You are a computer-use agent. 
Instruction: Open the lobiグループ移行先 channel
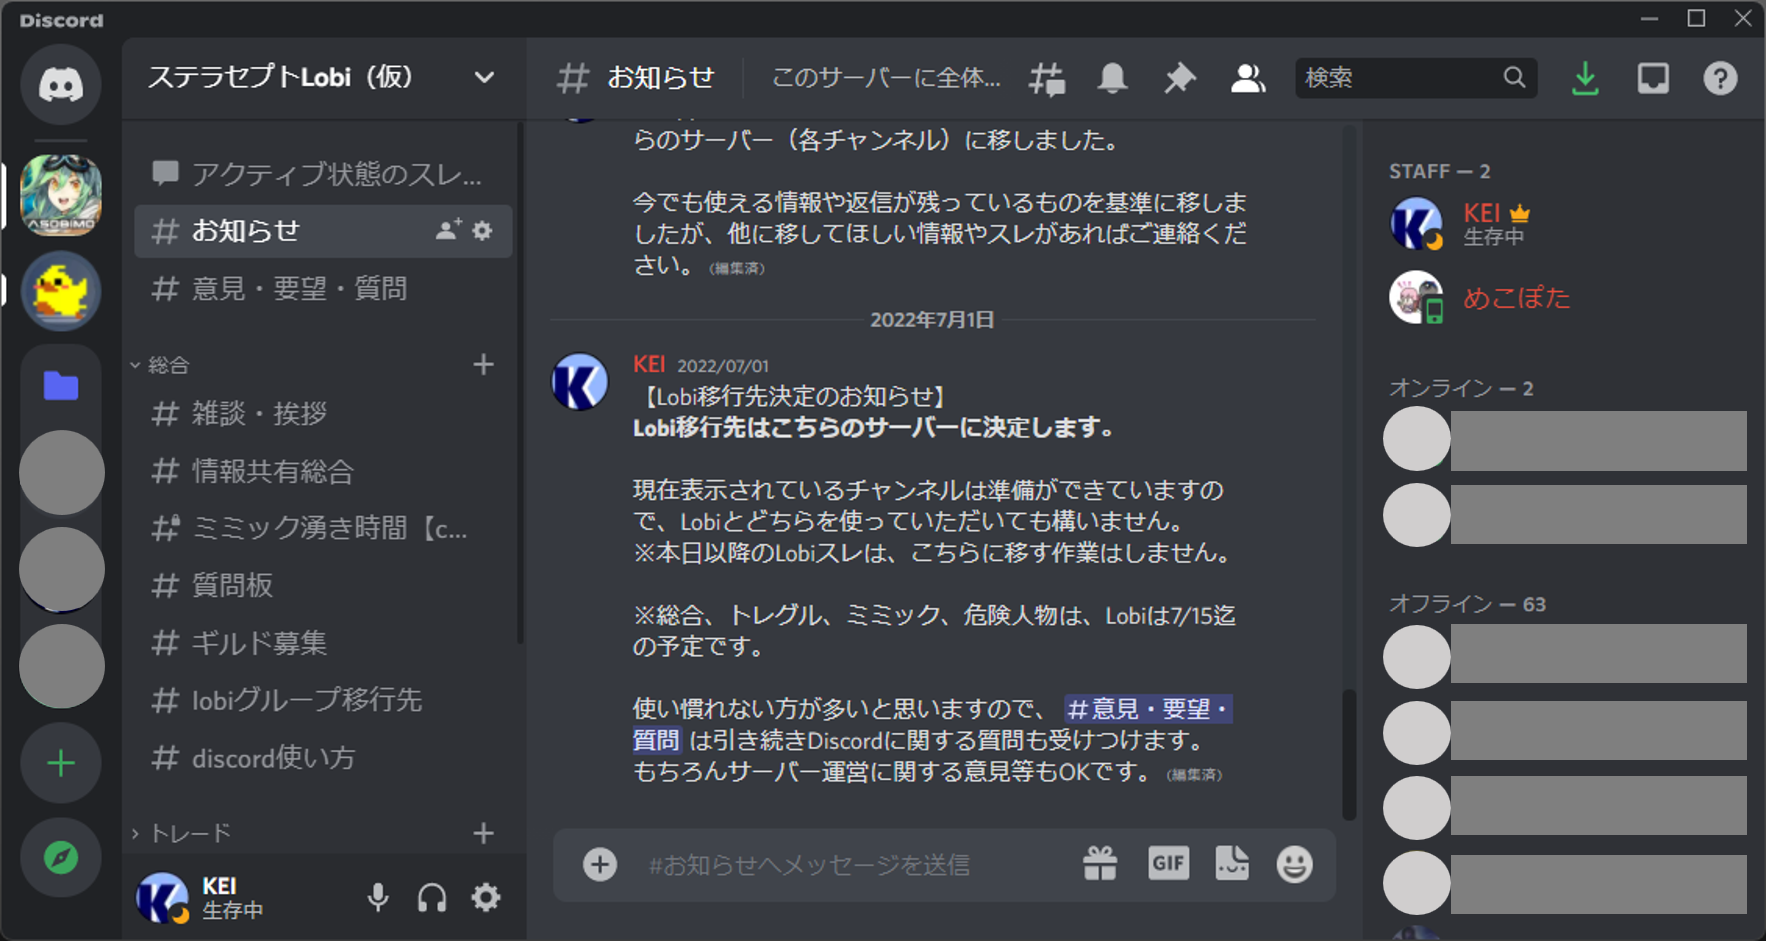pos(323,700)
